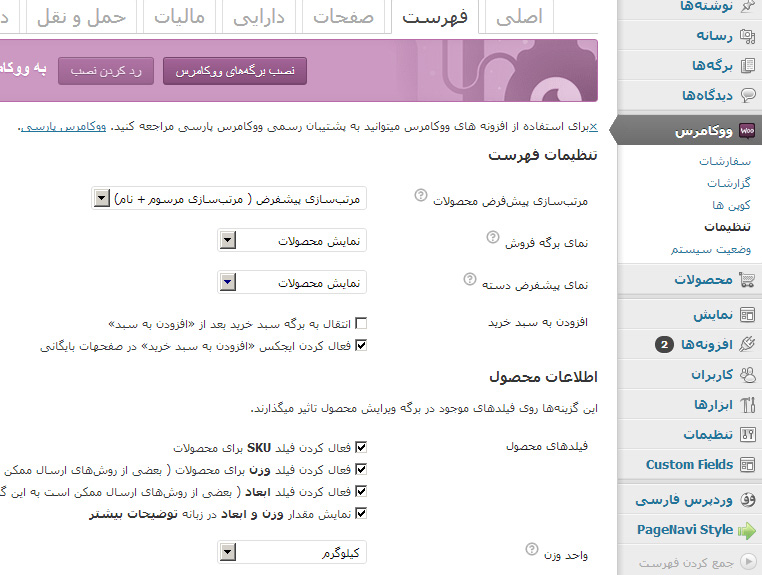Click the Pages (برگه‌ها) icon in sidebar
Image resolution: width=762 pixels, height=575 pixels.
pyautogui.click(x=747, y=66)
